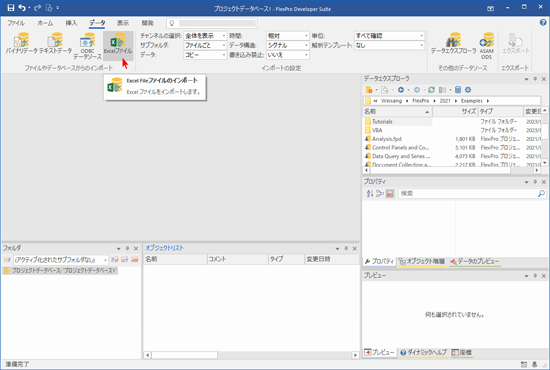Toggle pin on the Object List panel
The height and width of the screenshot is (370, 550).
[346, 248]
